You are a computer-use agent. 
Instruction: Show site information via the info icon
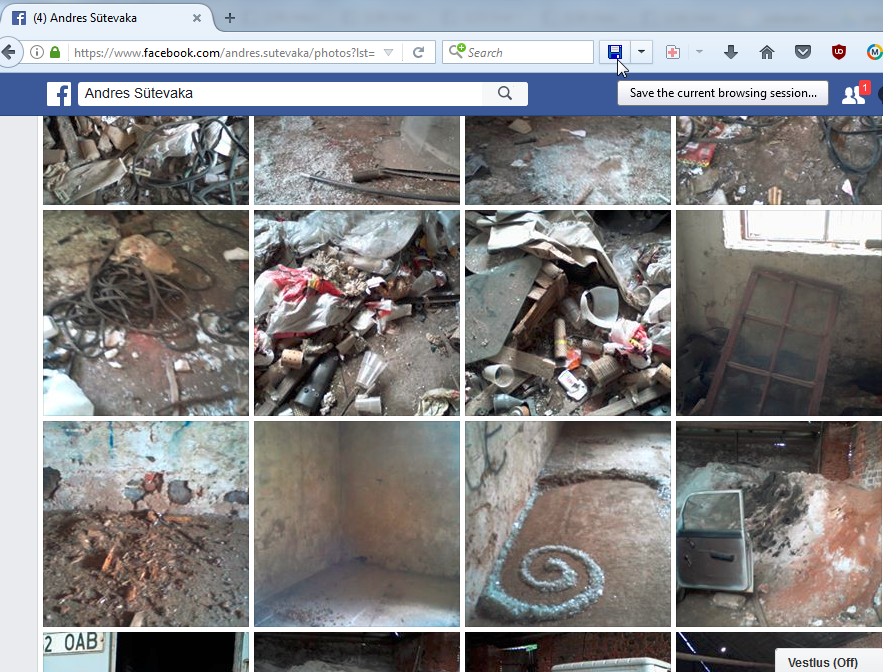[37, 52]
